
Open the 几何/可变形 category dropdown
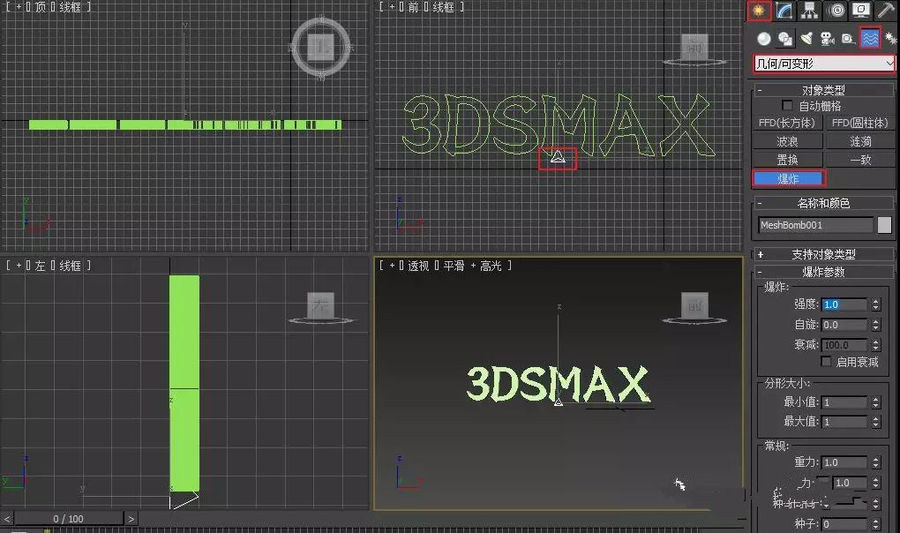click(x=824, y=63)
